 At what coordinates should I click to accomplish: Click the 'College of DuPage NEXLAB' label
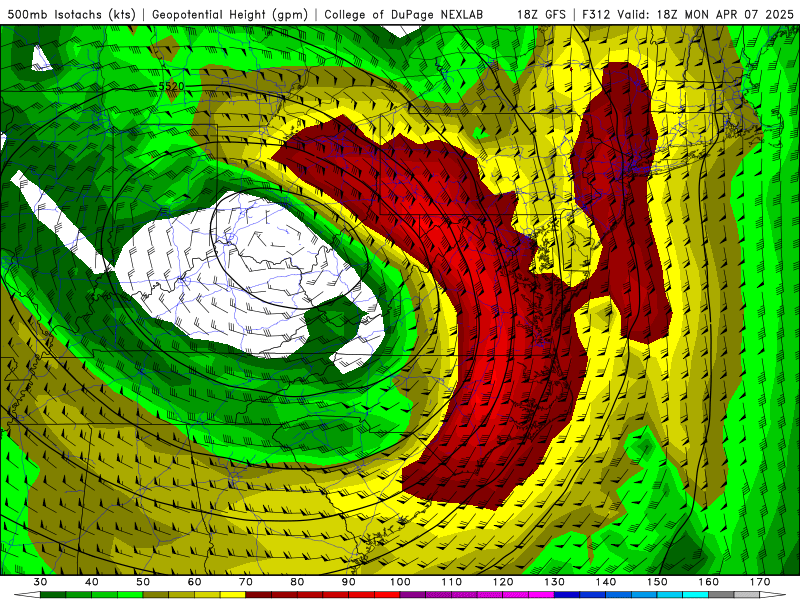tap(403, 15)
